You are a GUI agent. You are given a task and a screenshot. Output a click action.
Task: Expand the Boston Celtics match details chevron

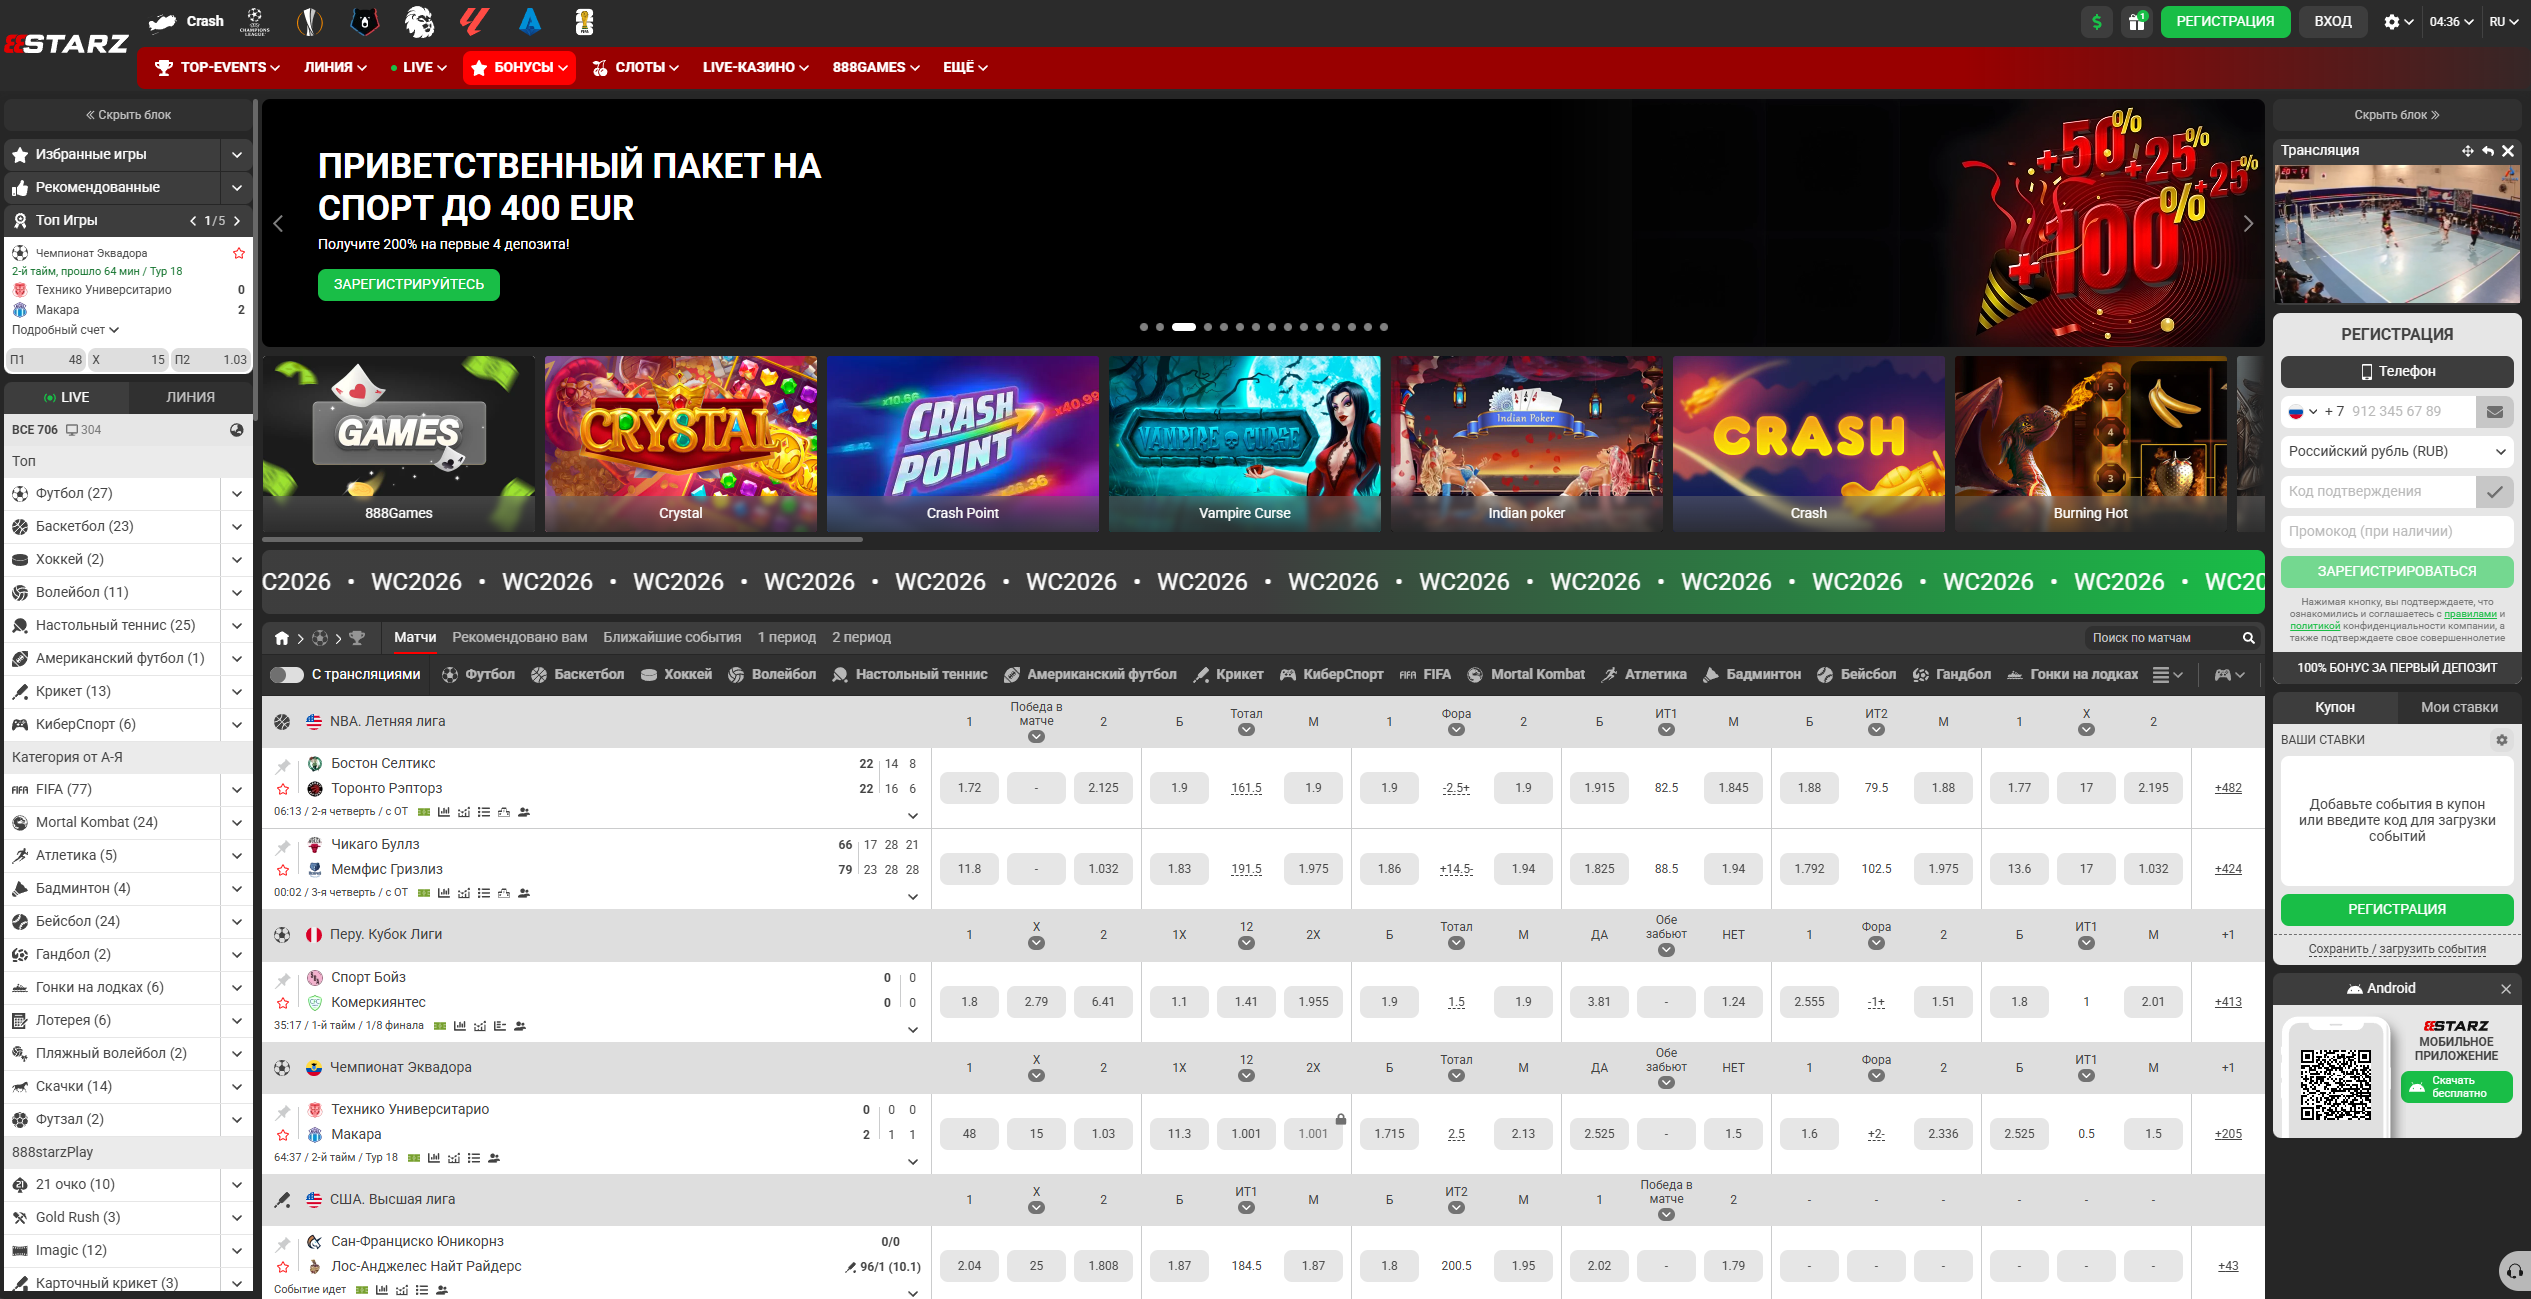click(913, 815)
